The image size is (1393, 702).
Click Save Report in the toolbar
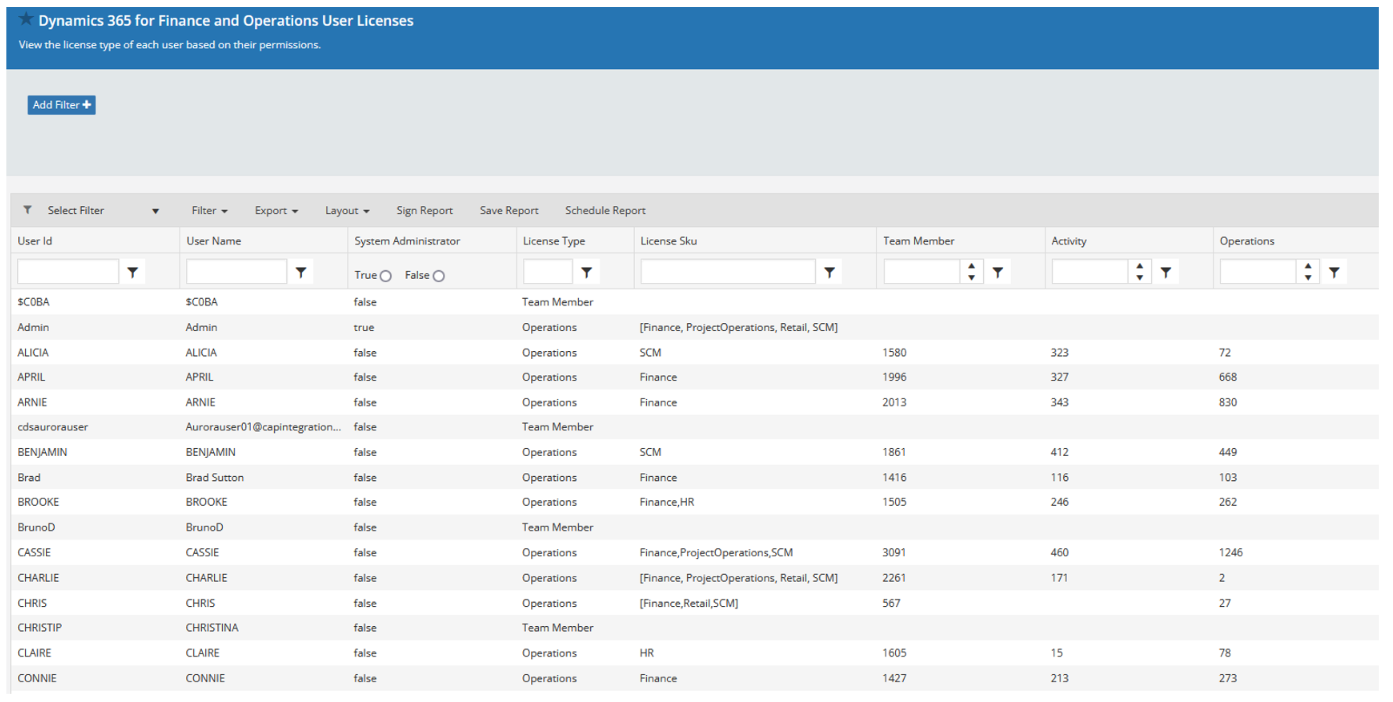click(x=509, y=211)
